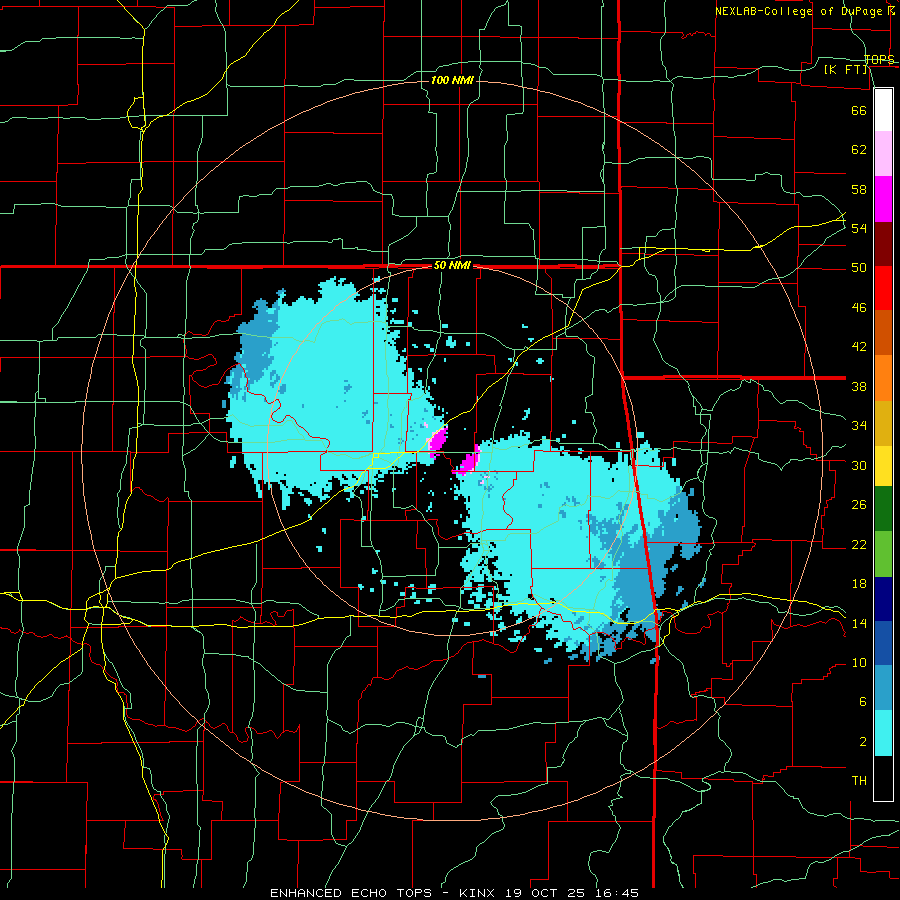Click the "42" legend value
This screenshot has width=900, height=900.
[859, 347]
